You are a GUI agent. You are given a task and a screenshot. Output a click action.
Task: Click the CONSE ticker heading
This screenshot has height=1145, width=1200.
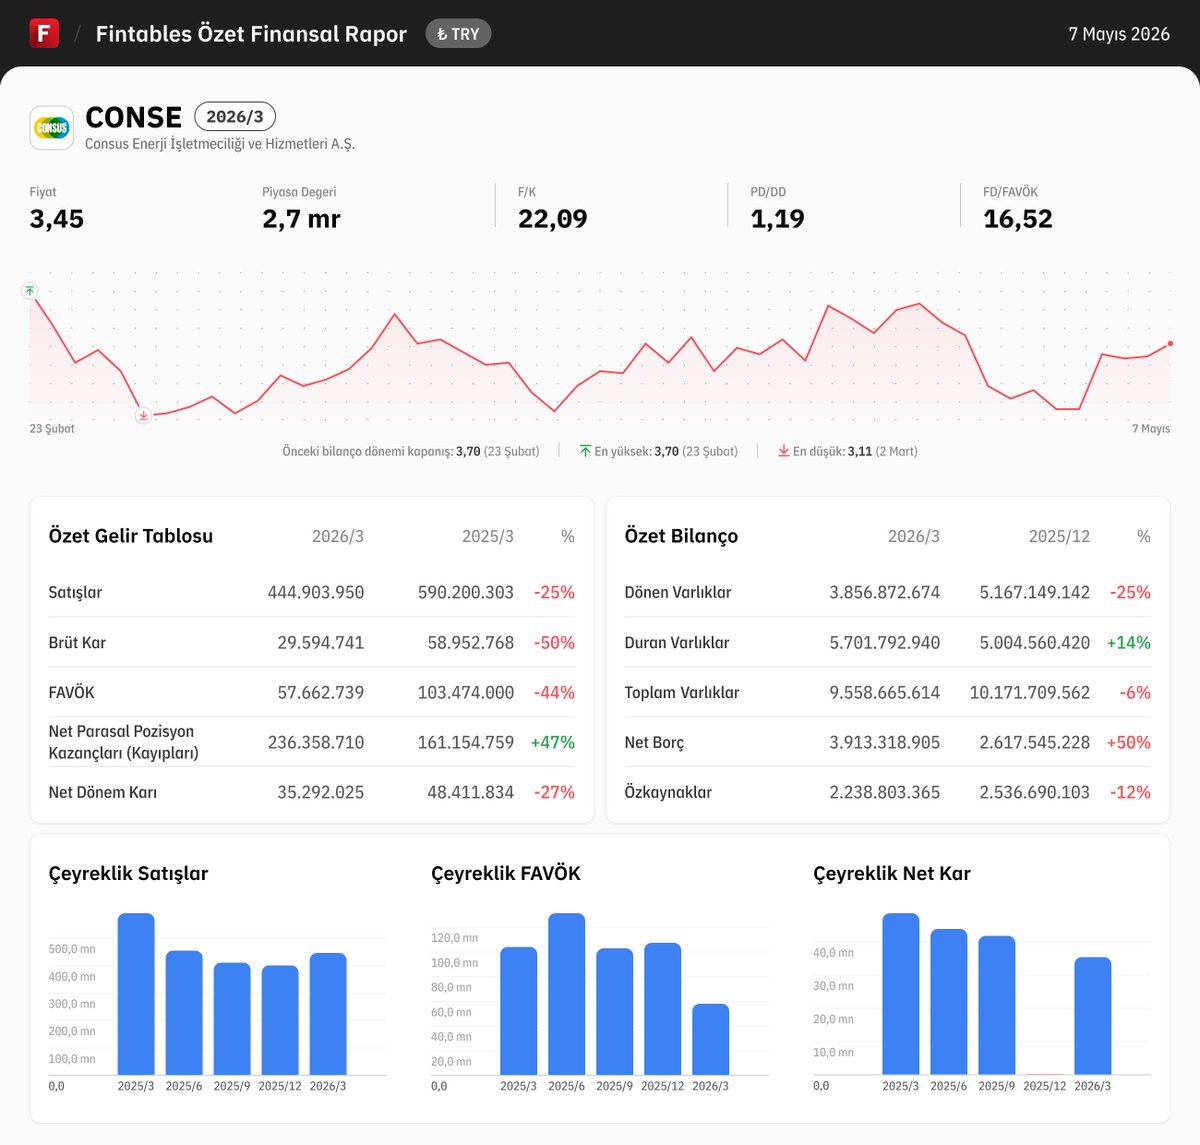134,117
